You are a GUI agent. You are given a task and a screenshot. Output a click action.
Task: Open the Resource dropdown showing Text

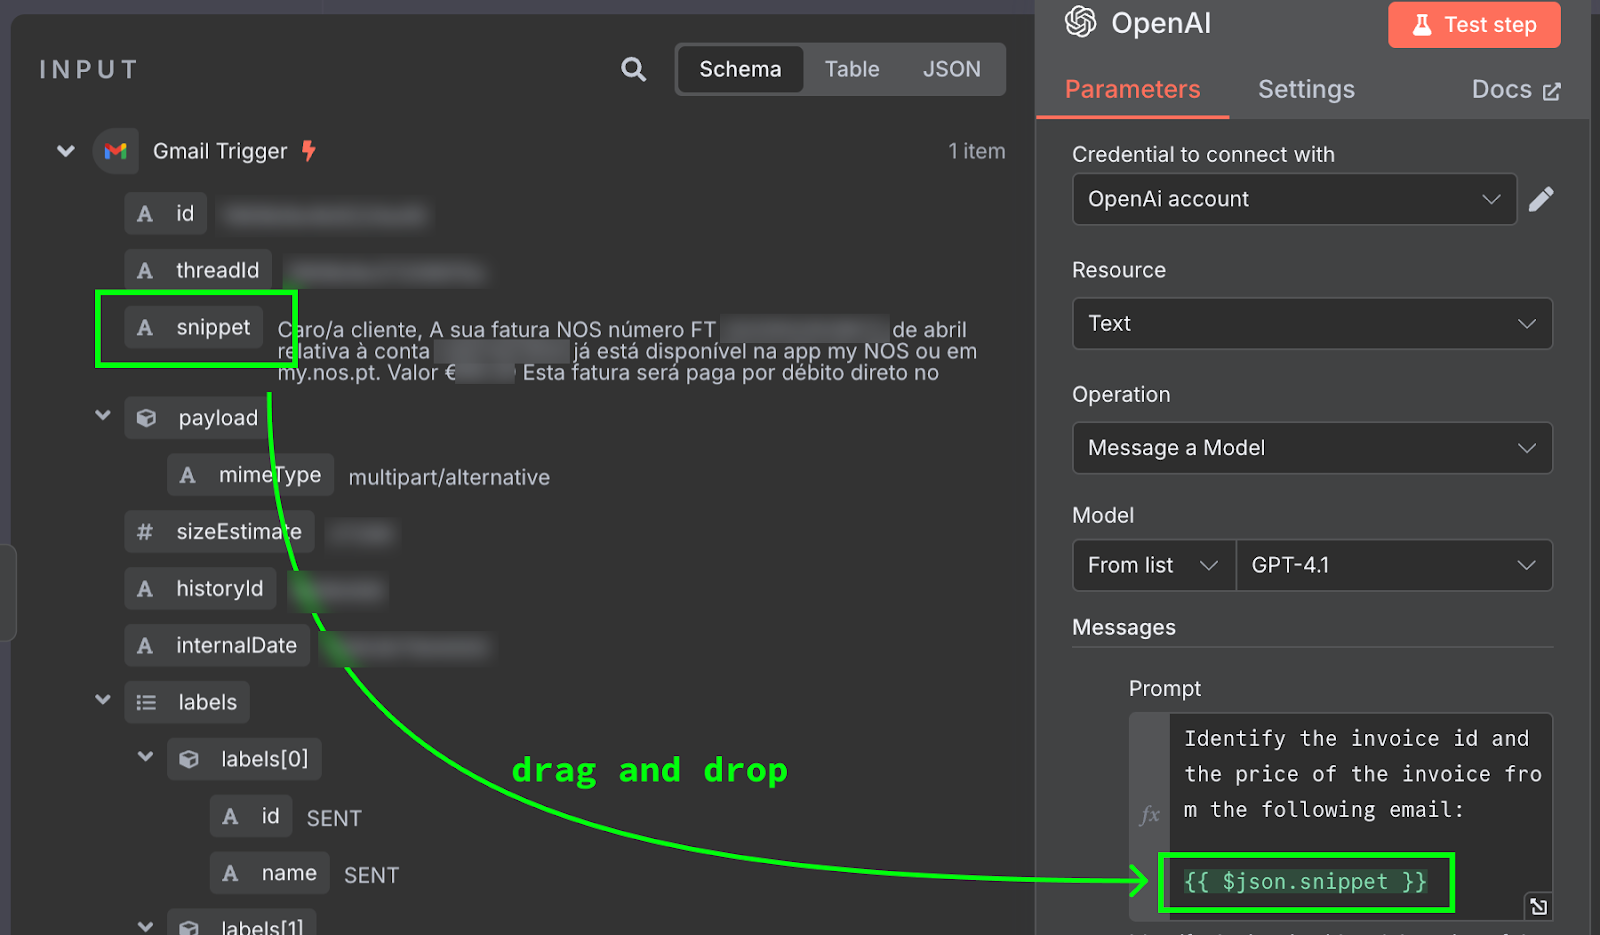(x=1312, y=323)
